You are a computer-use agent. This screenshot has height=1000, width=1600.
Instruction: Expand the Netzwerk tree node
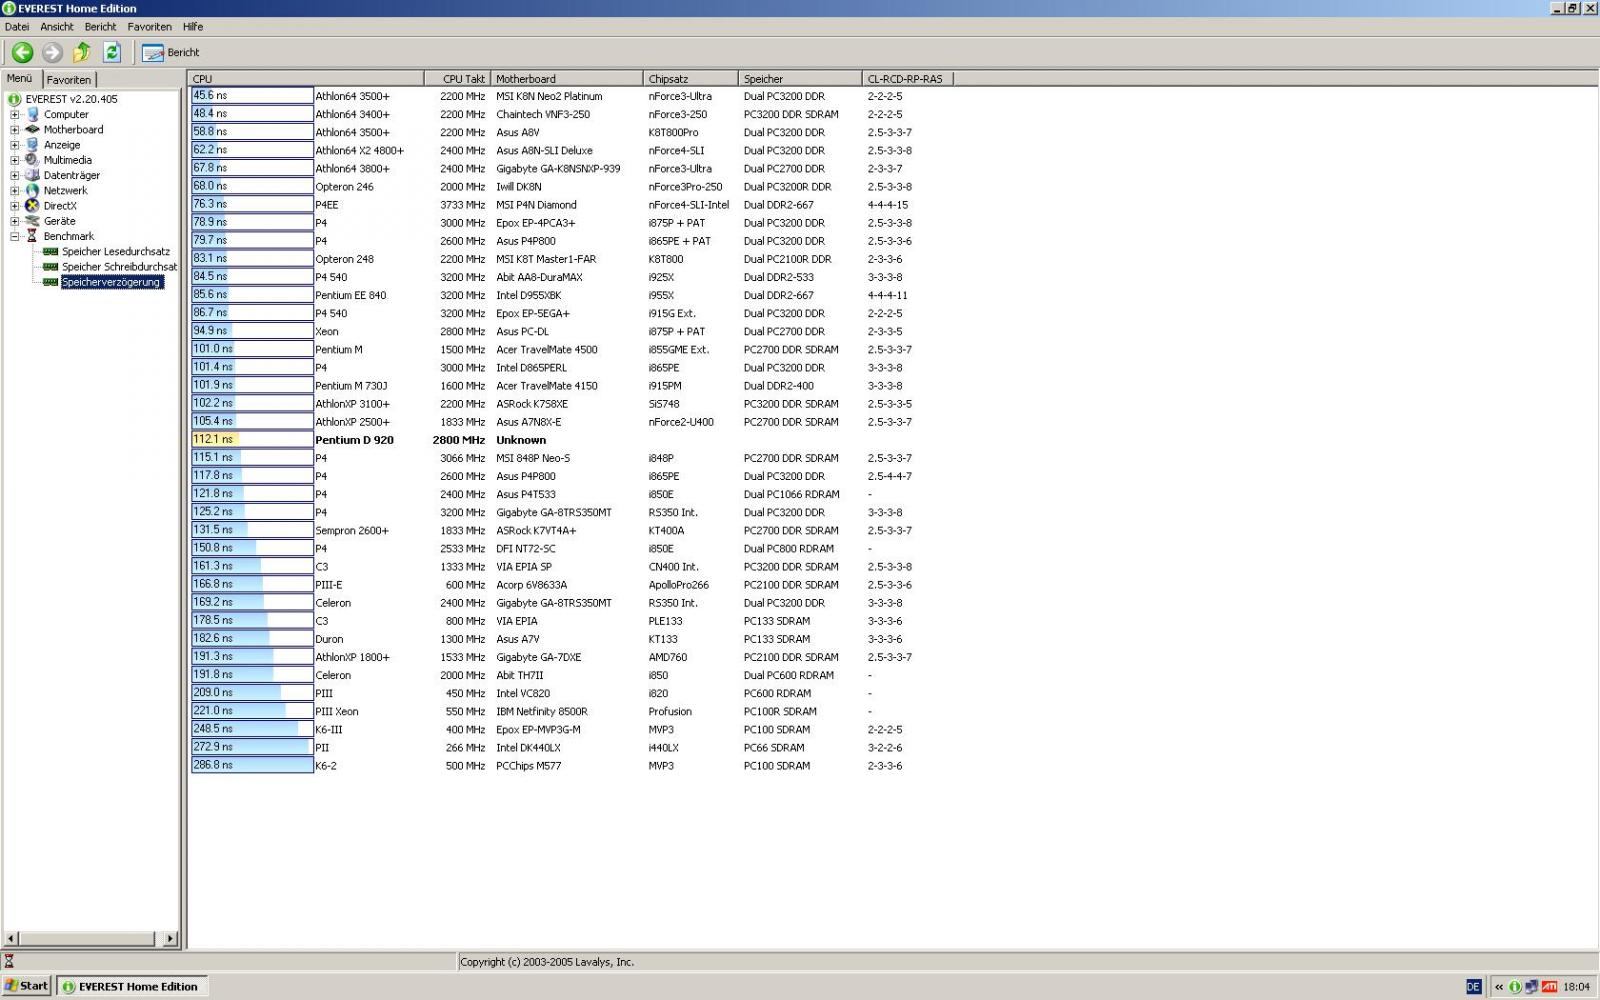pyautogui.click(x=14, y=190)
